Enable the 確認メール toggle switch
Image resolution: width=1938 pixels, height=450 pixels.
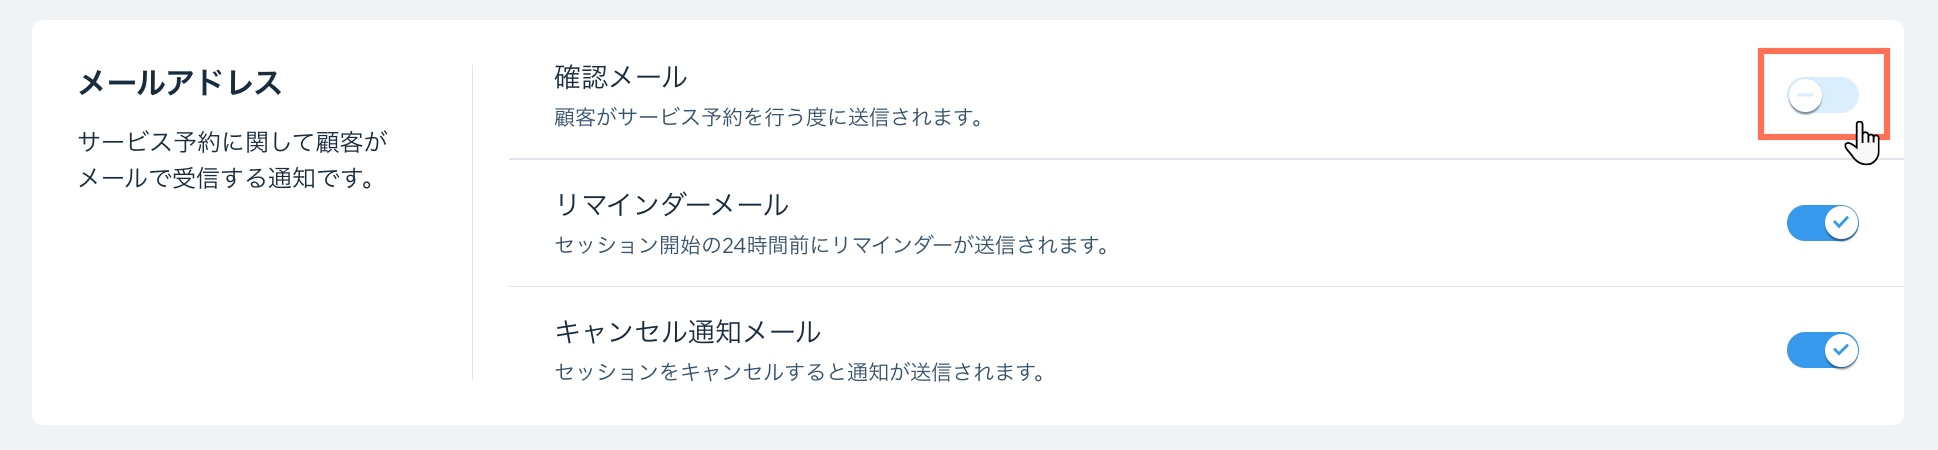[1823, 96]
